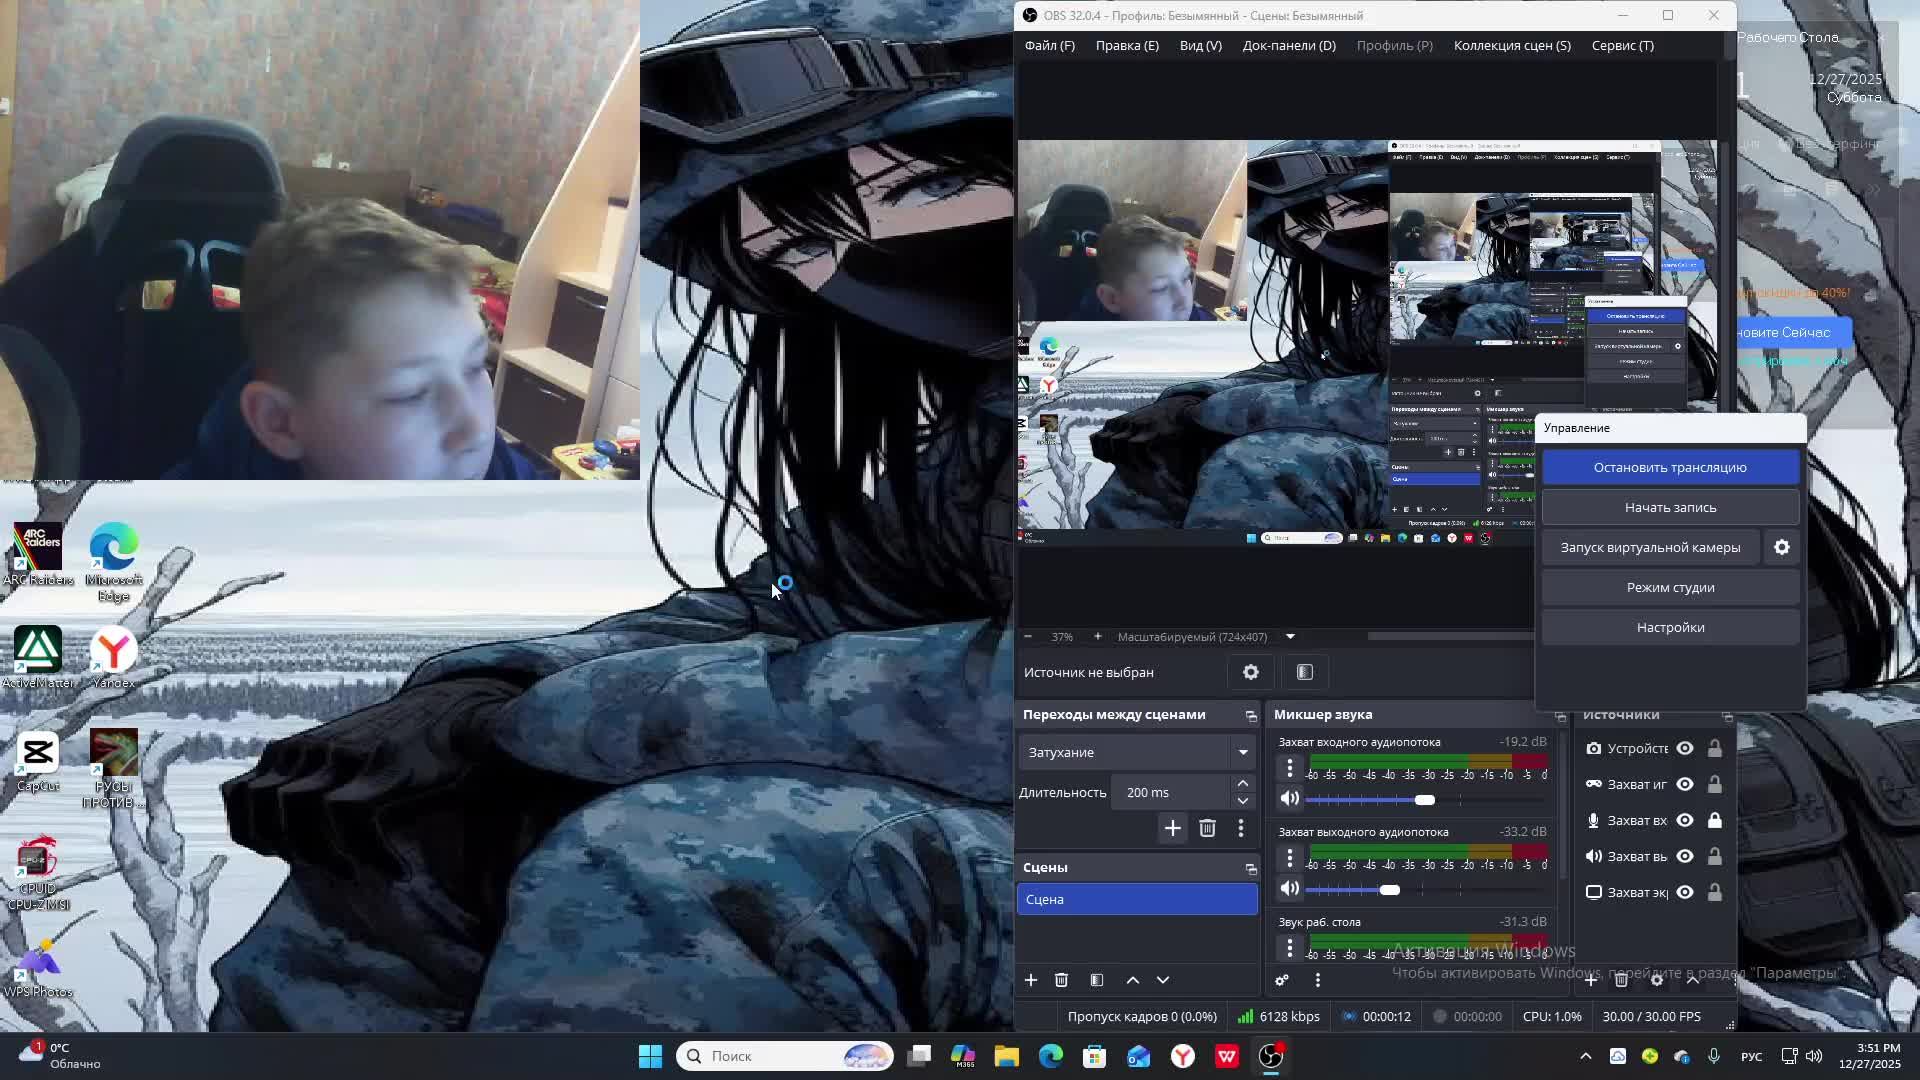Open Yandex Browser from the taskbar
Image resolution: width=1920 pixels, height=1080 pixels.
click(x=1182, y=1056)
